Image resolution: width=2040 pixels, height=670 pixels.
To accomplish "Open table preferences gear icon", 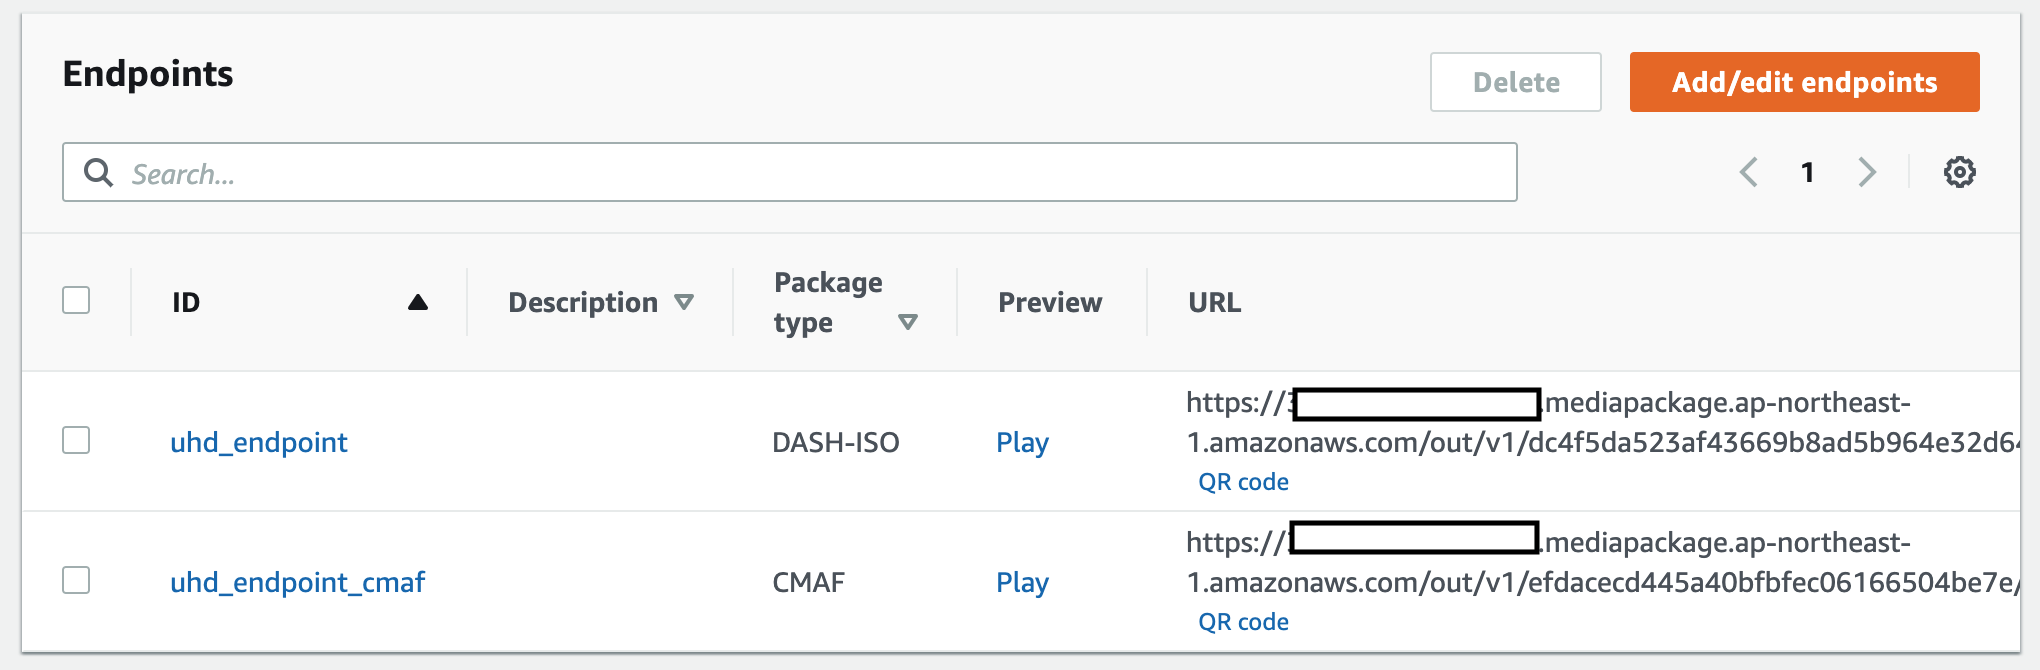I will pos(1959,172).
